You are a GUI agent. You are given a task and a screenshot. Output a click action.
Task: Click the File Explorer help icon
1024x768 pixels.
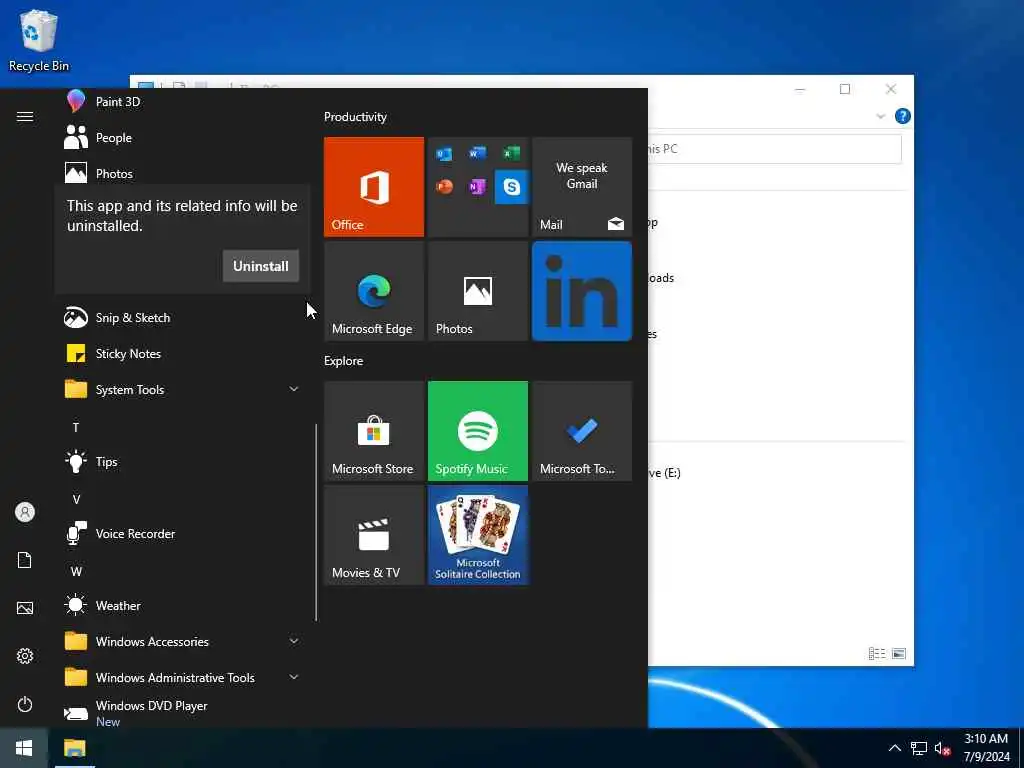[x=903, y=116]
